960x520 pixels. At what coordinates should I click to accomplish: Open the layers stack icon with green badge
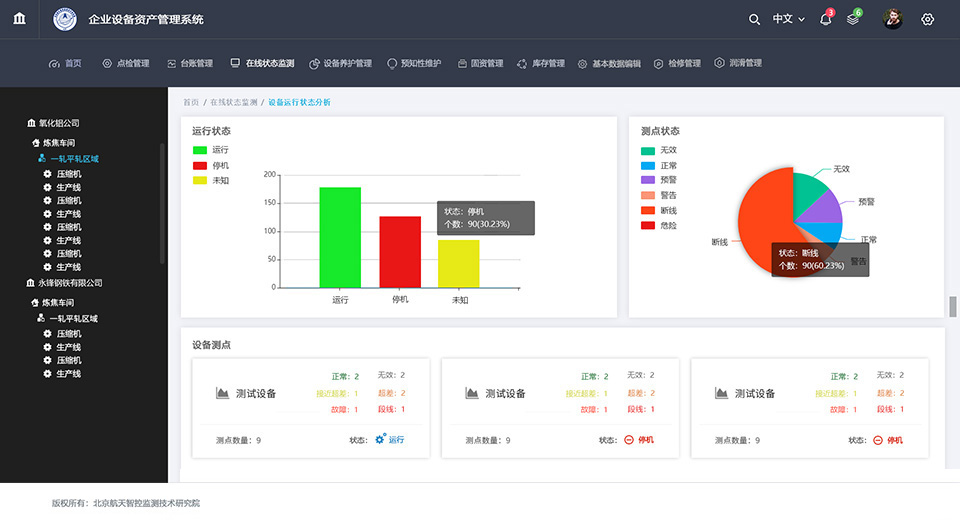pyautogui.click(x=852, y=19)
